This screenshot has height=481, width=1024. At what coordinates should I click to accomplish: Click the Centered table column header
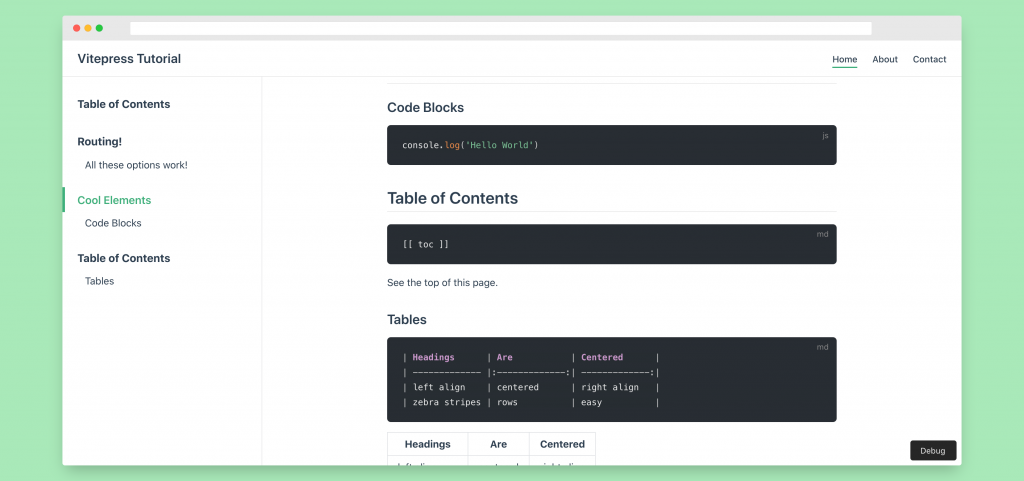[562, 444]
